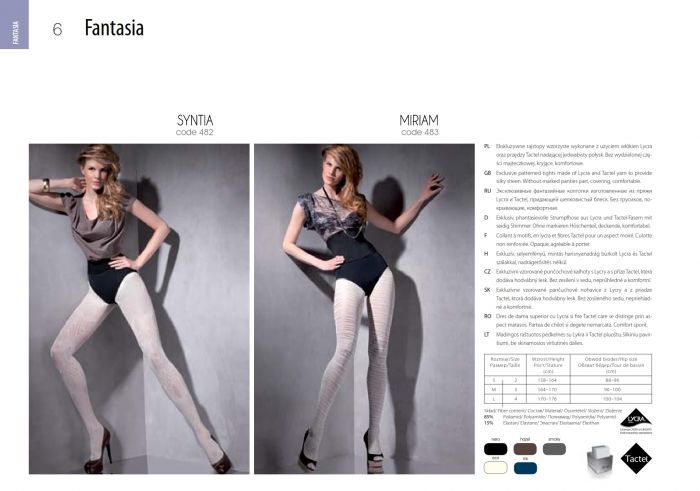Open the Miriam model photo

tap(364, 309)
